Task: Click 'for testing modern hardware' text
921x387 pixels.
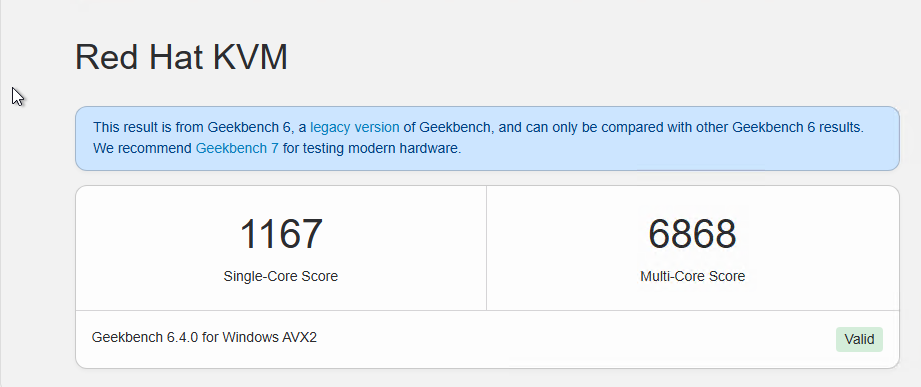Action: [372, 149]
